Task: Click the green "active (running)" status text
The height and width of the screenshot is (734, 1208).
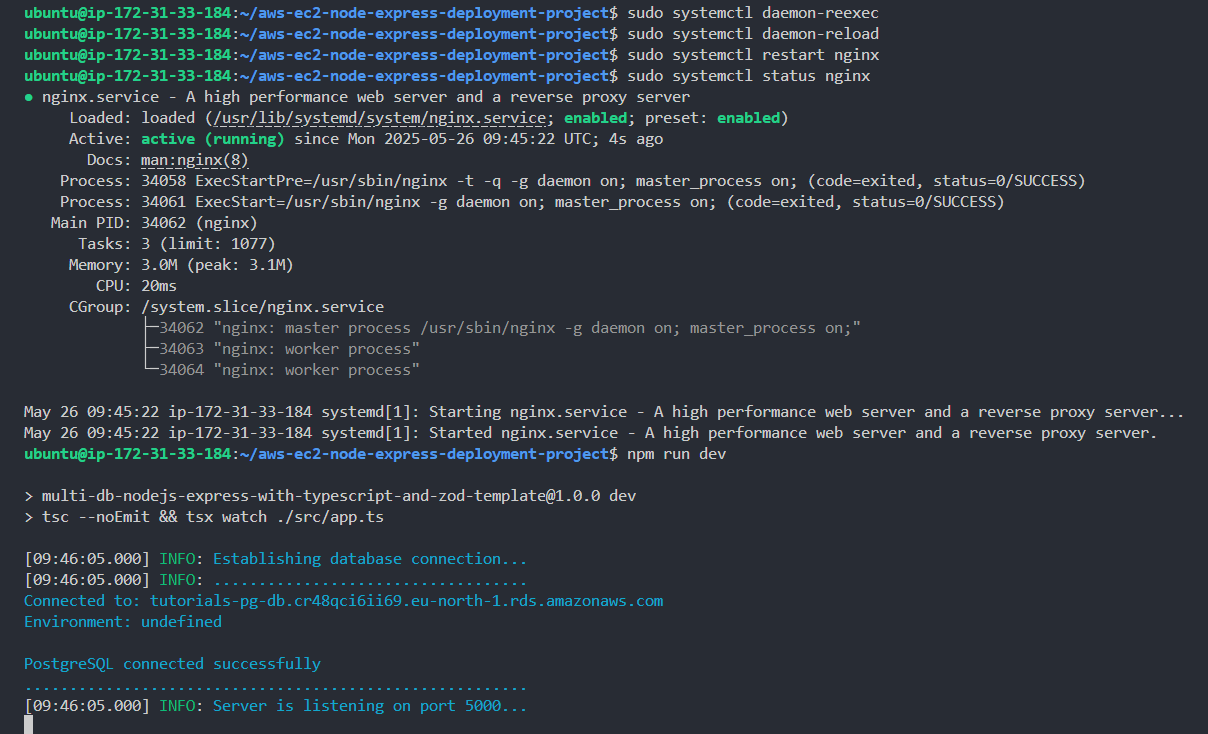Action: click(x=213, y=139)
